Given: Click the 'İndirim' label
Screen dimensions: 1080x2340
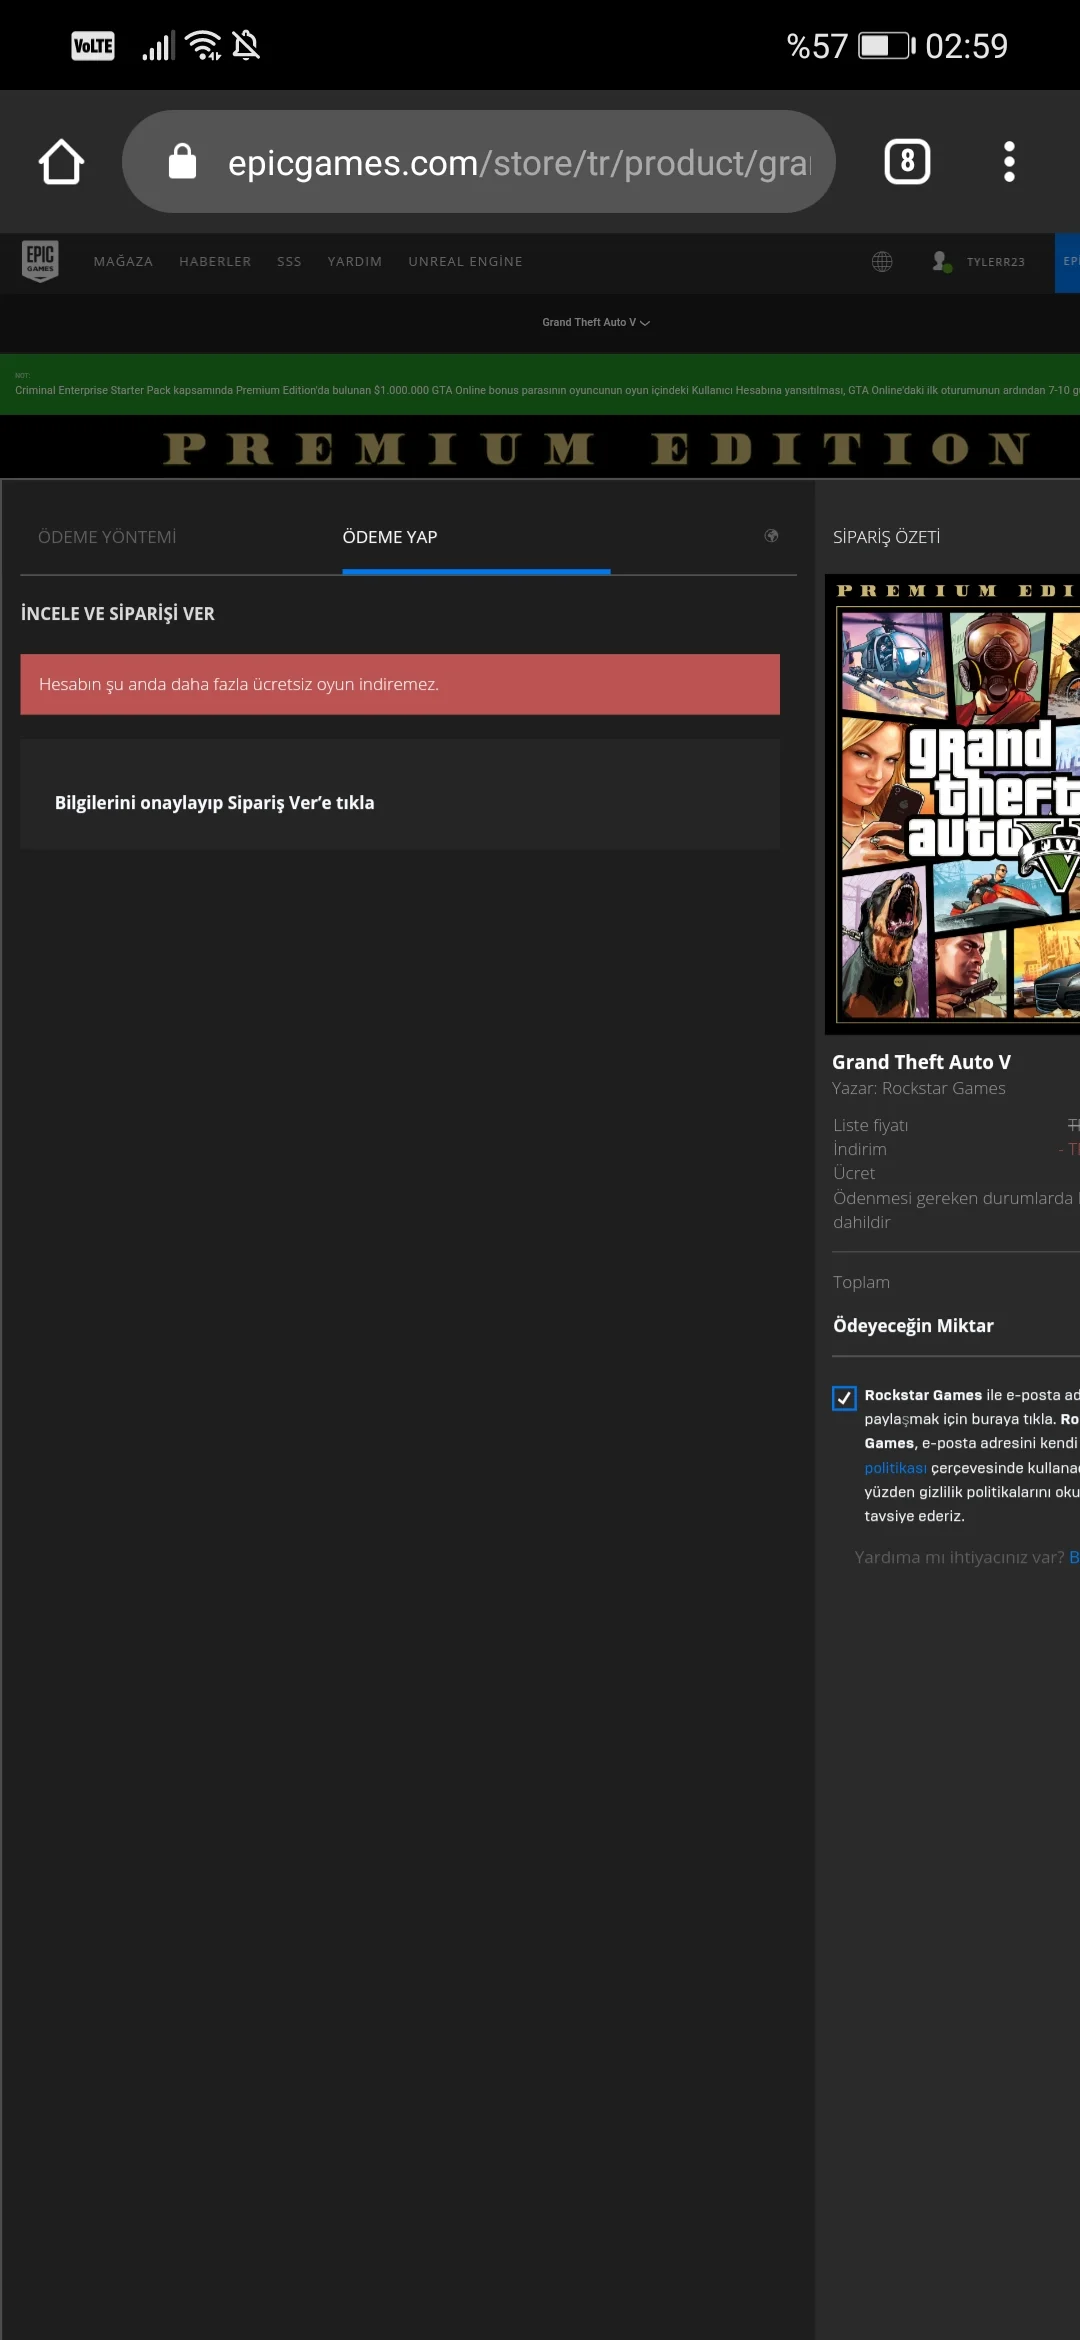Looking at the screenshot, I should coord(860,1149).
